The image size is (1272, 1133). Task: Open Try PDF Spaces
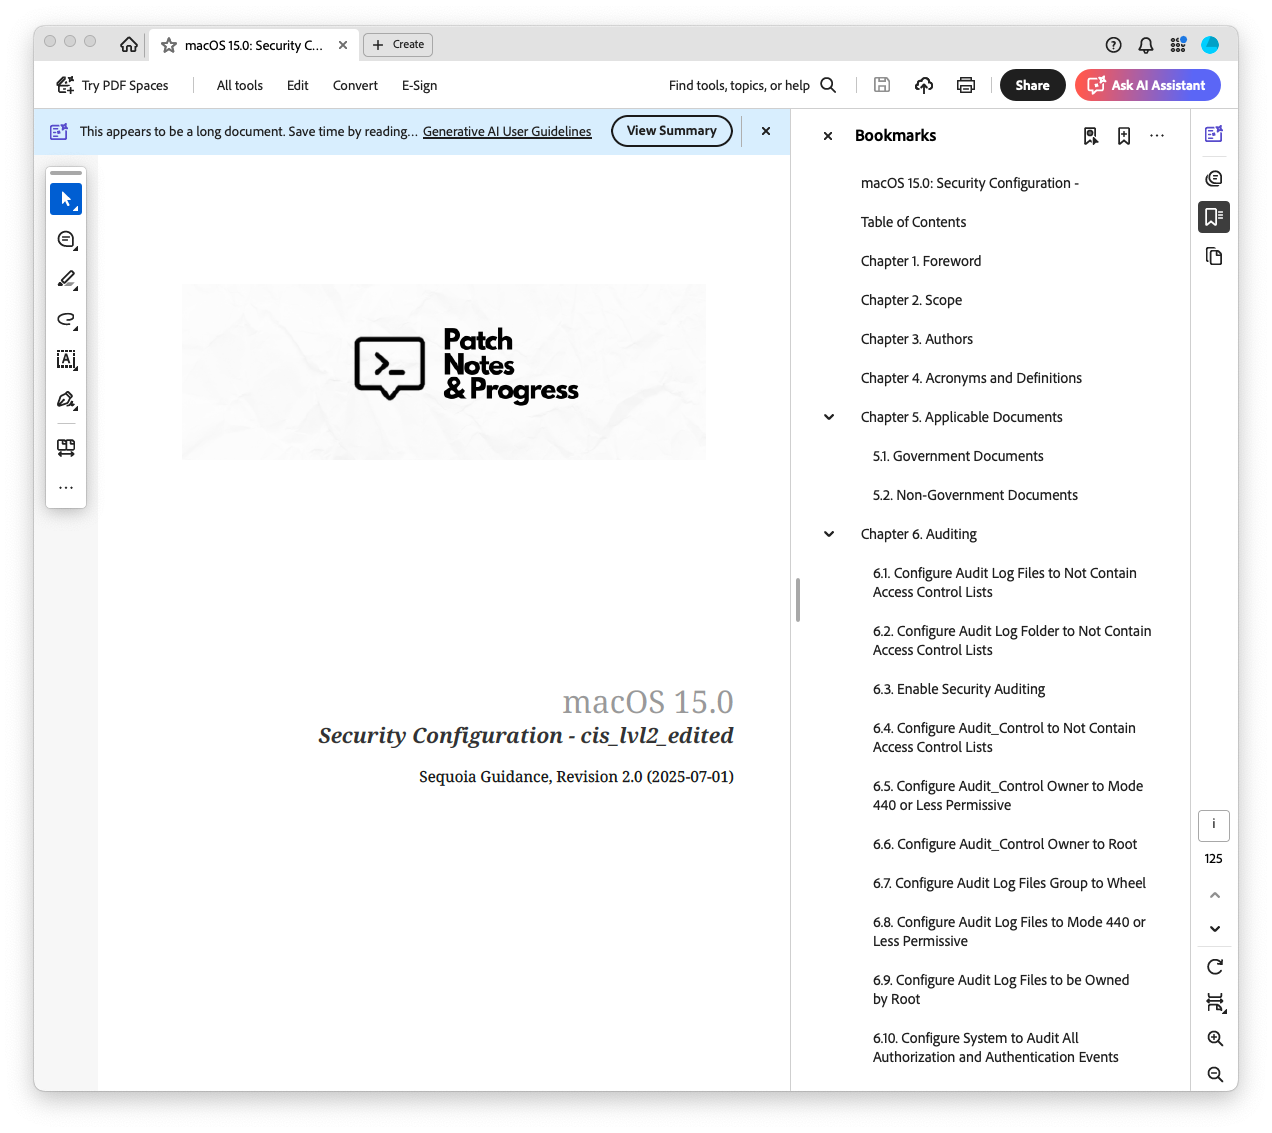(x=112, y=85)
